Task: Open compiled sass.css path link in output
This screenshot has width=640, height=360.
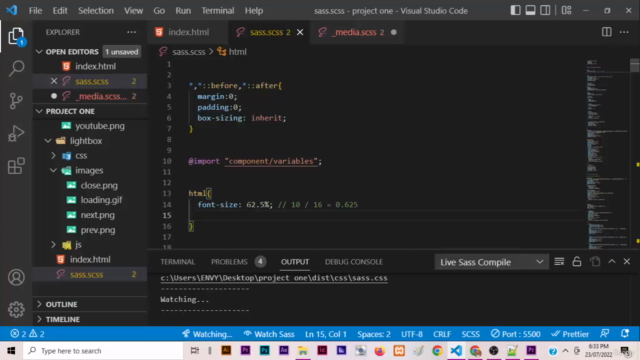Action: (274, 278)
